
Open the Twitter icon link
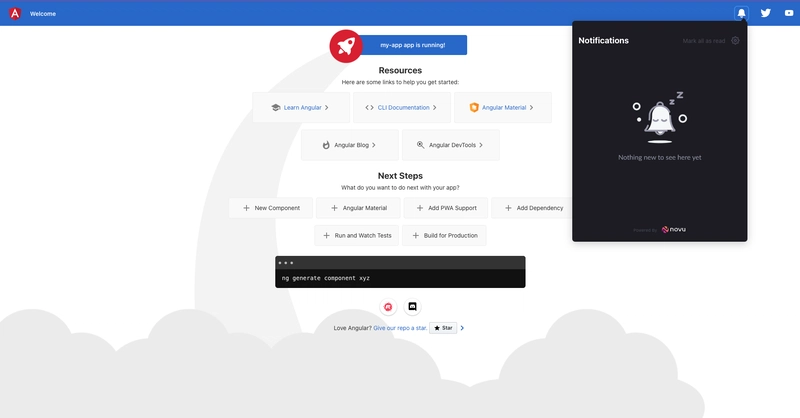coord(766,13)
